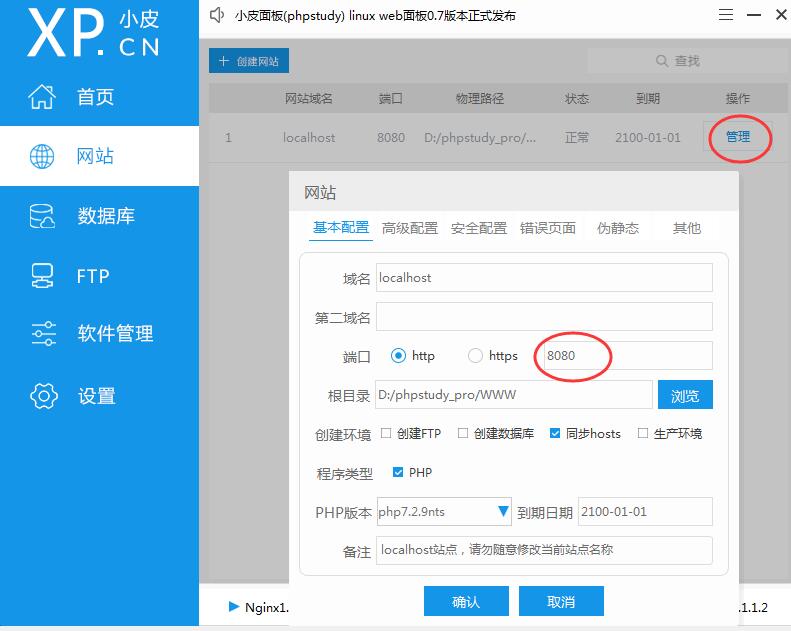This screenshot has height=631, width=791.
Task: Click the 确认 confirm button
Action: [x=466, y=601]
